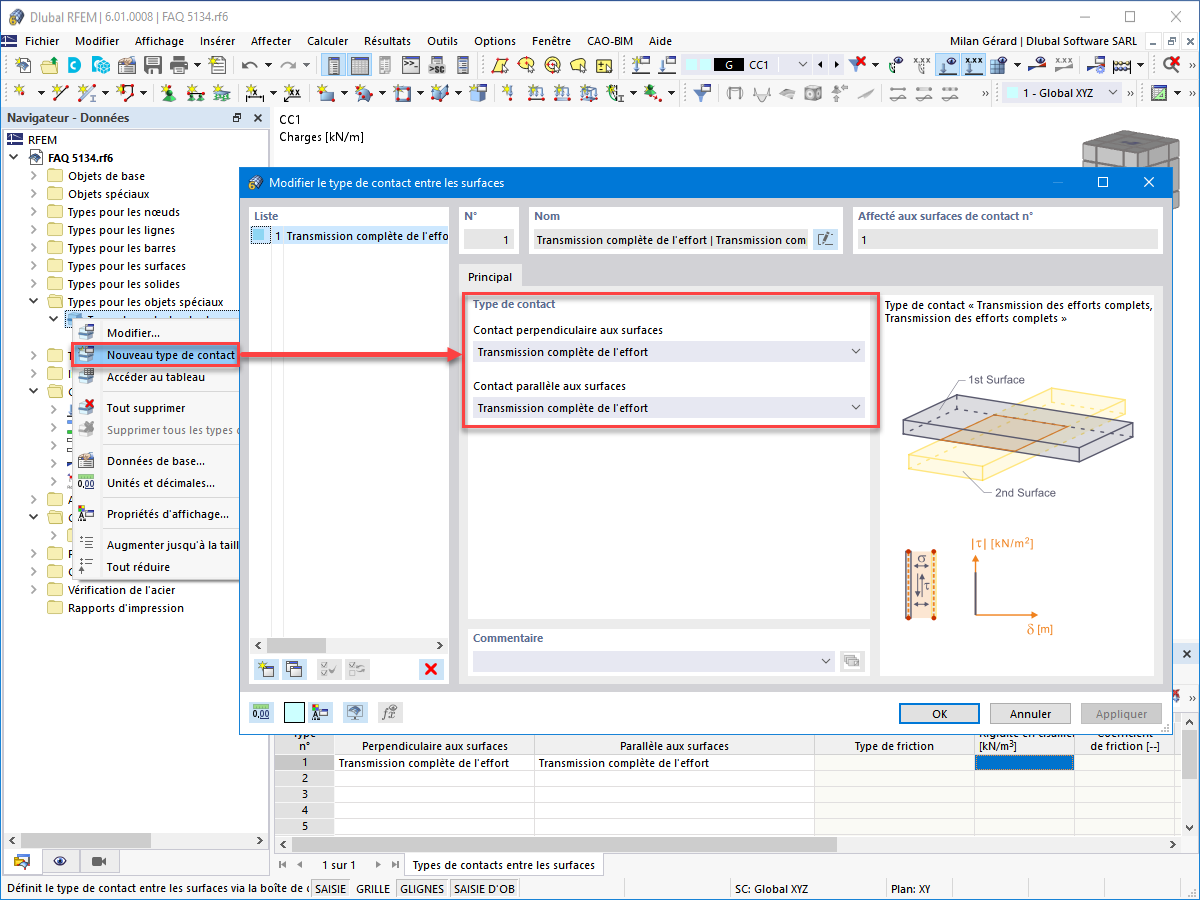Toggle GLIGNES in the status bar
Viewport: 1200px width, 900px height.
(422, 888)
